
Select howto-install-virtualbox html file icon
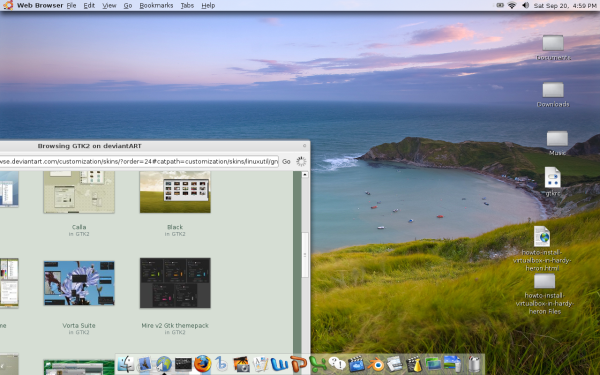pos(542,236)
